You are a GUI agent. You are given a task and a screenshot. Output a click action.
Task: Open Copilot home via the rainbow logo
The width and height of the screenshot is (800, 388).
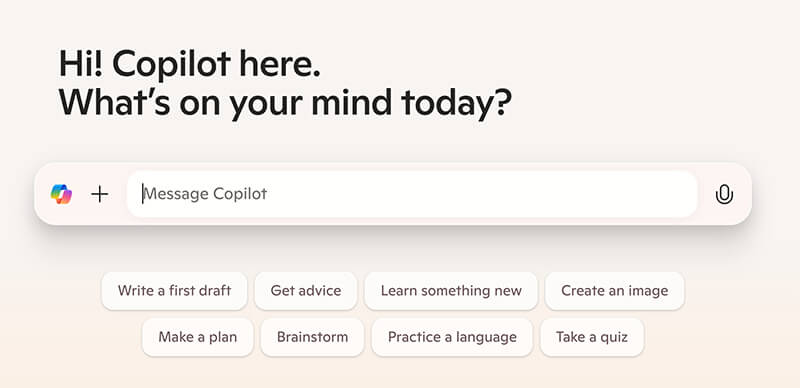[61, 194]
